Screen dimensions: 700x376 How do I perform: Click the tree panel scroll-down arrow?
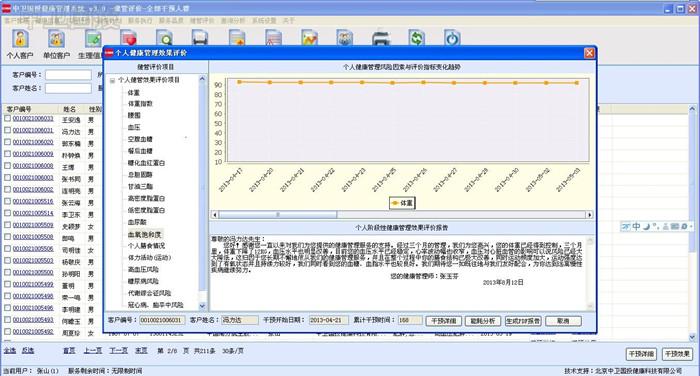202,306
